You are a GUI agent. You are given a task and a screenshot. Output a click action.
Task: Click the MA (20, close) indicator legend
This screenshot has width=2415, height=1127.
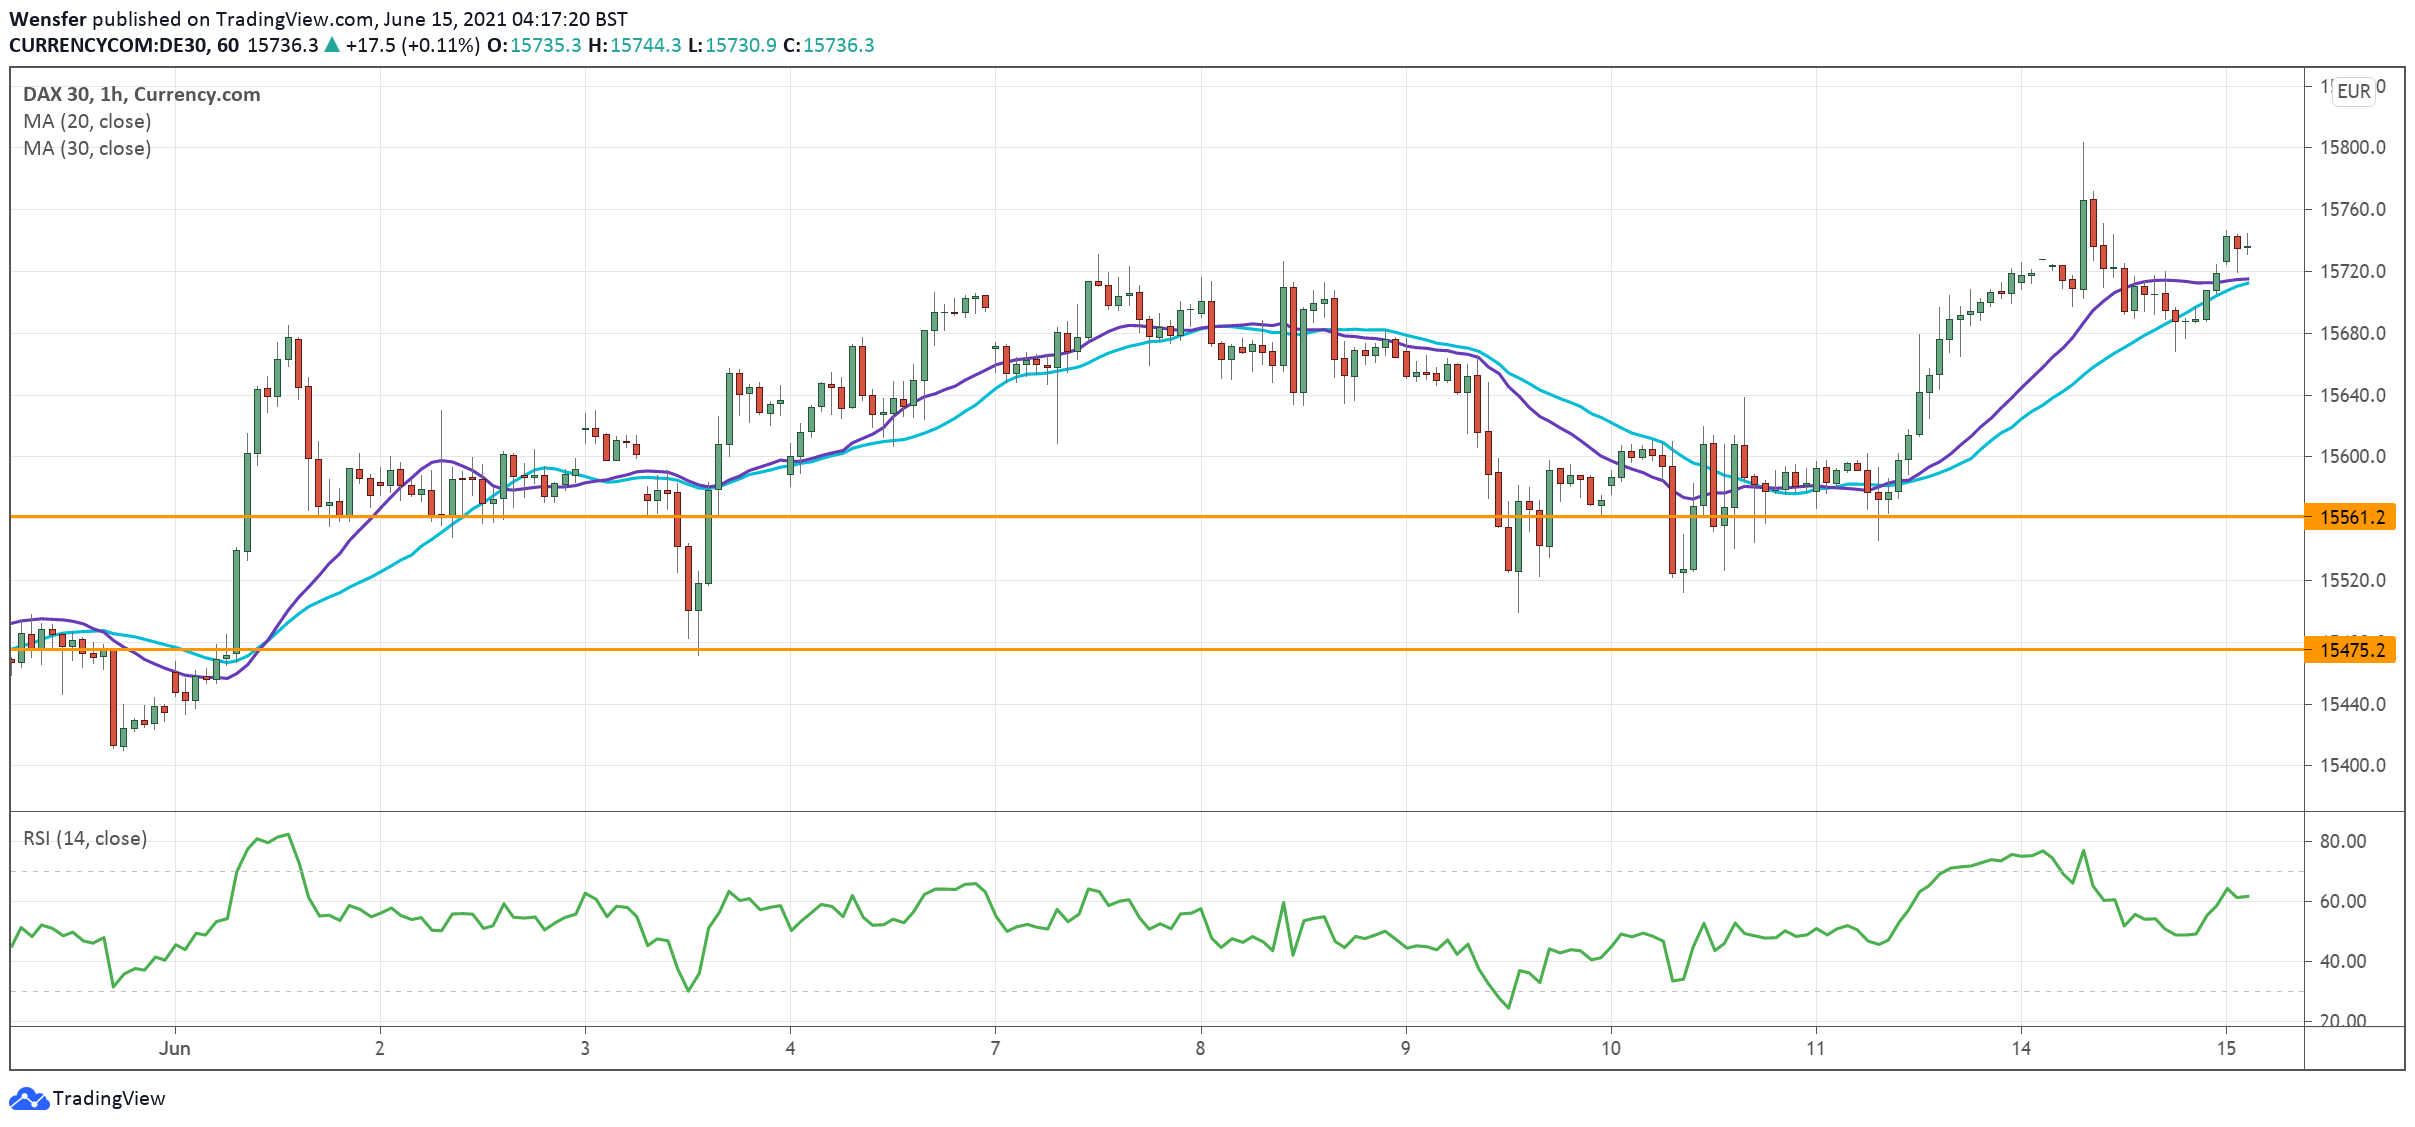tap(87, 121)
